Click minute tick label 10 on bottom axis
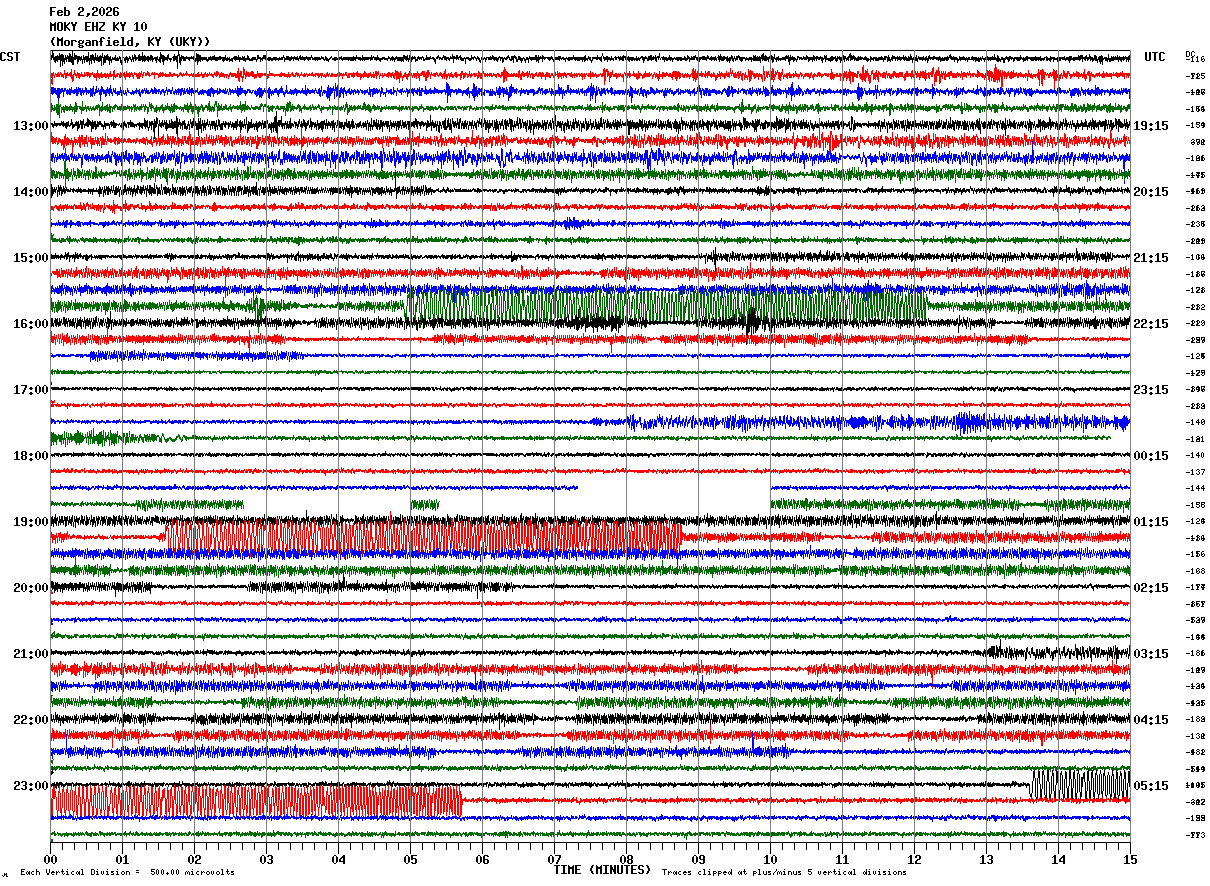The image size is (1210, 886). point(770,859)
